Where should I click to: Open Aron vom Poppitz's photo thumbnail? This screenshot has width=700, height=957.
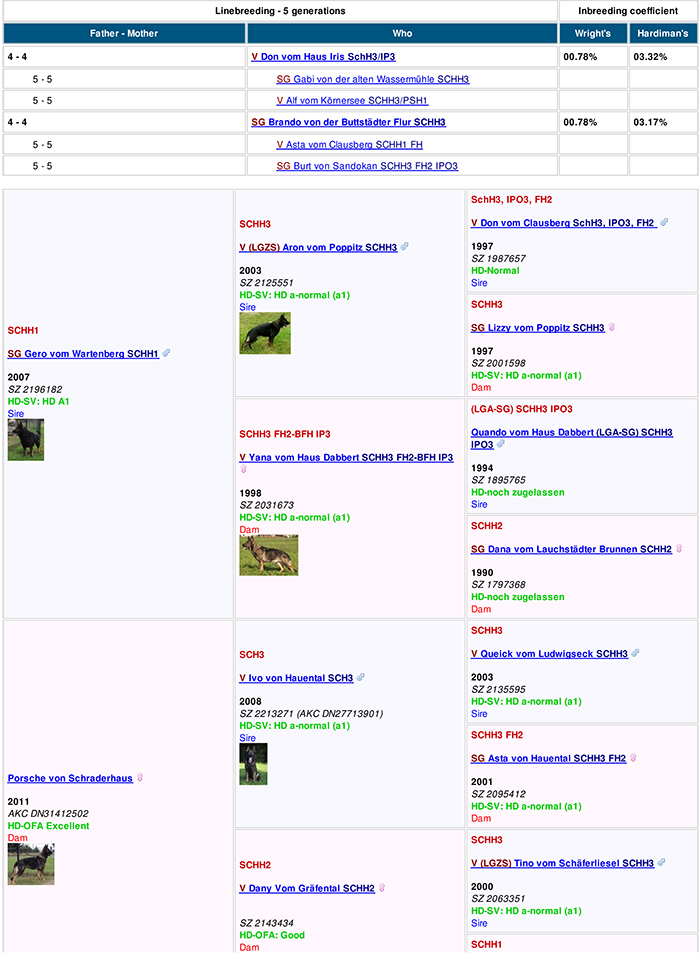265,333
